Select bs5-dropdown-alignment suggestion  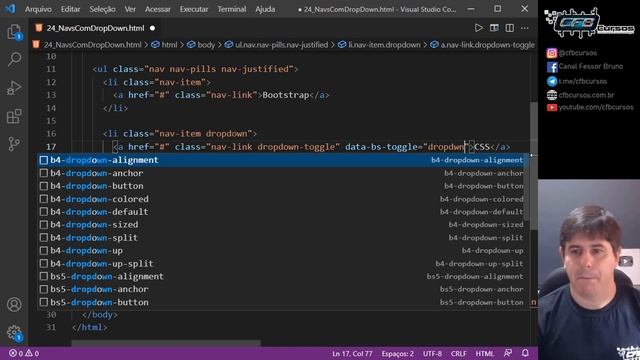tap(281, 276)
